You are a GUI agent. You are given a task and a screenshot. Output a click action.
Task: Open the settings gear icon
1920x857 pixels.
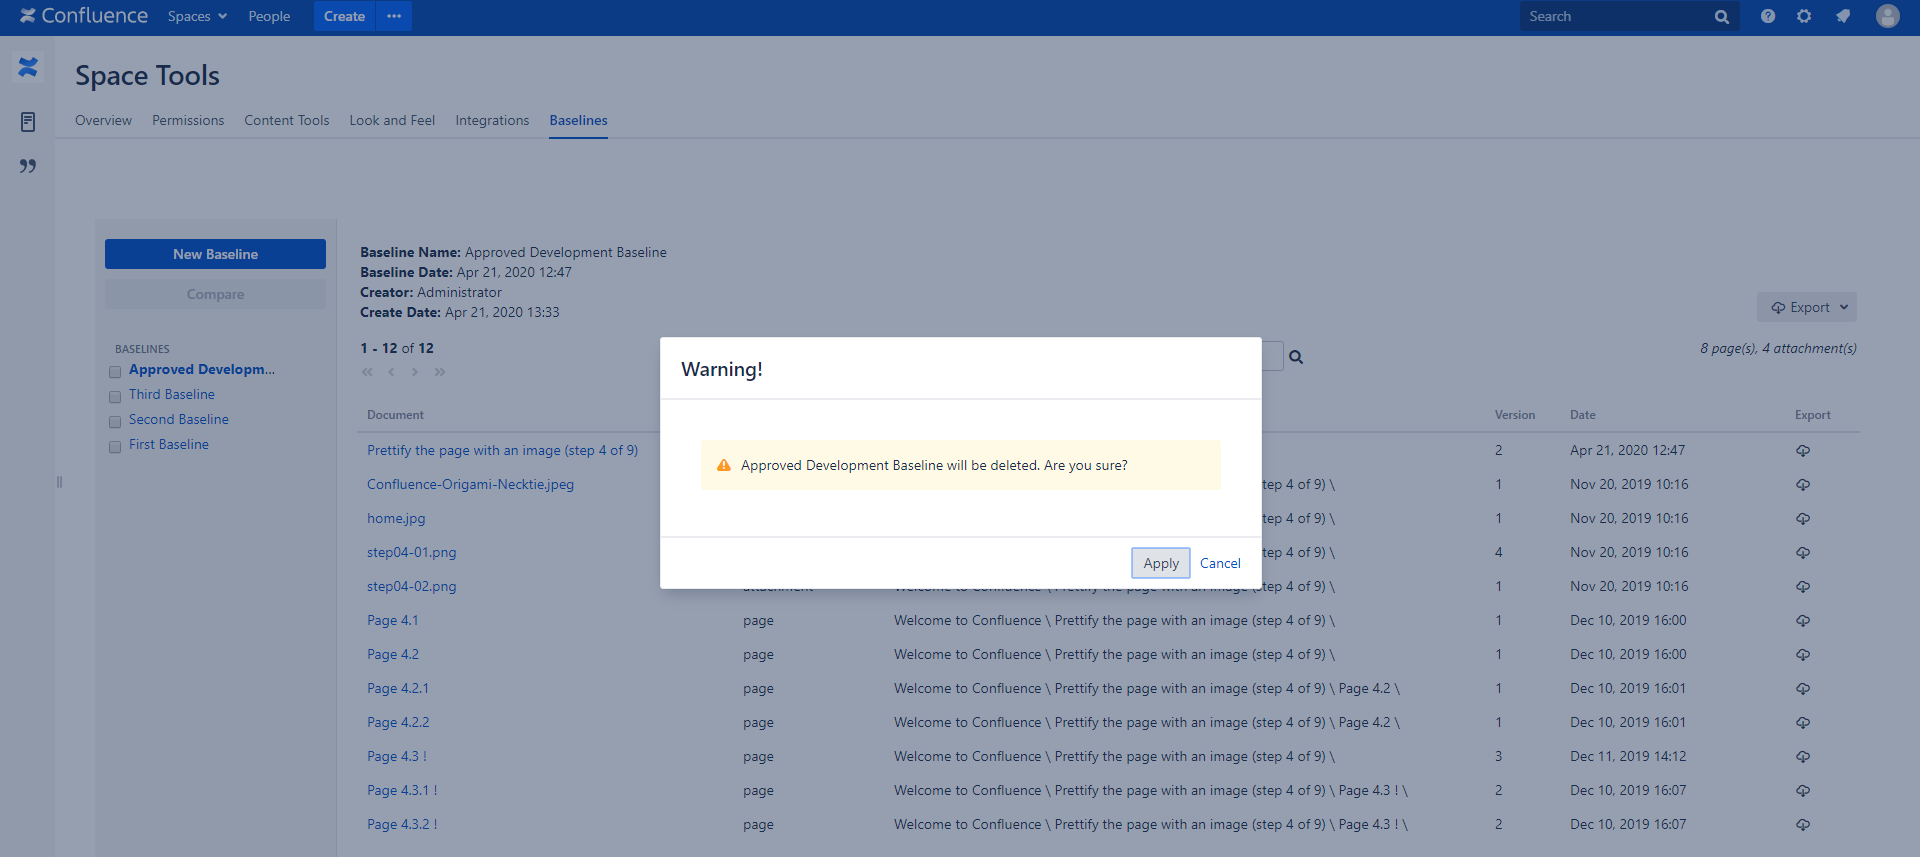[1804, 16]
